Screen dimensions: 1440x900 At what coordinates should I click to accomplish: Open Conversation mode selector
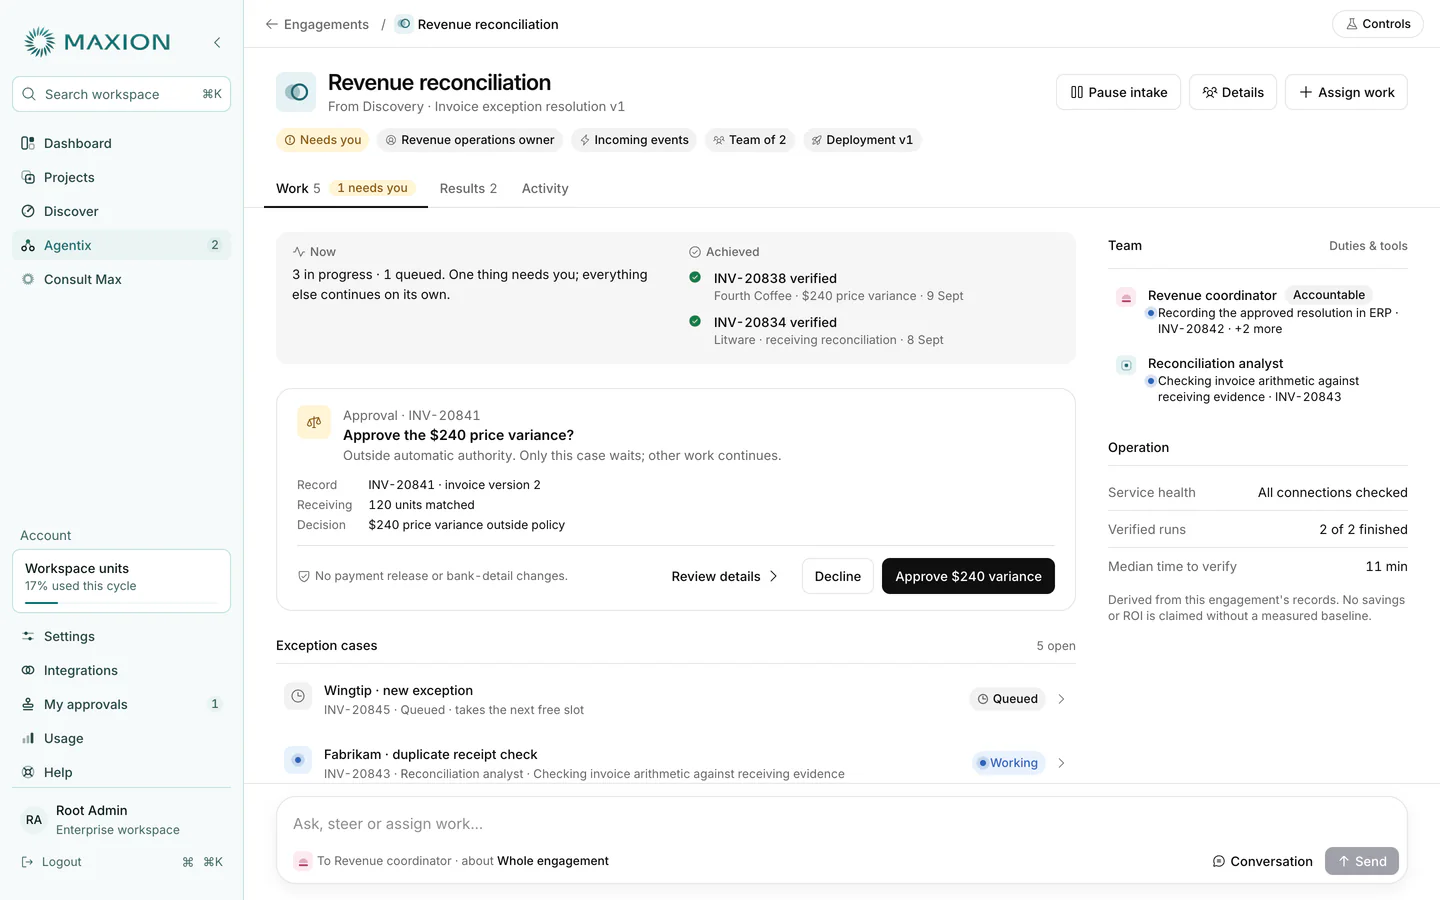tap(1262, 861)
